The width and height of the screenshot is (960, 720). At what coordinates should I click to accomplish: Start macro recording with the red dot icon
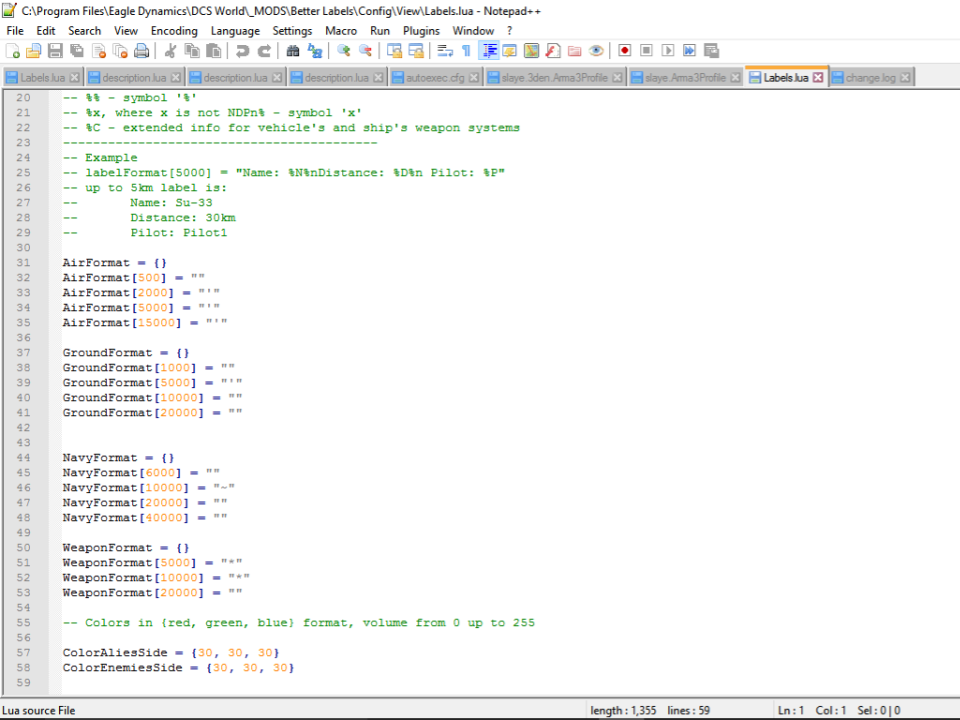tap(624, 51)
